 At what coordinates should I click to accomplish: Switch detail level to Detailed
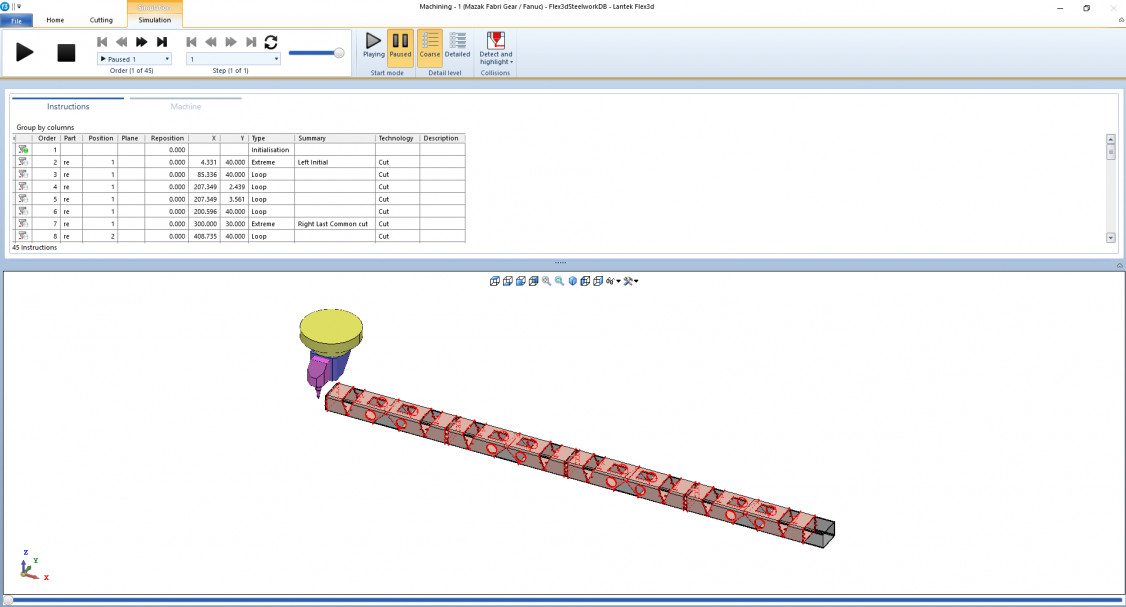pos(457,47)
